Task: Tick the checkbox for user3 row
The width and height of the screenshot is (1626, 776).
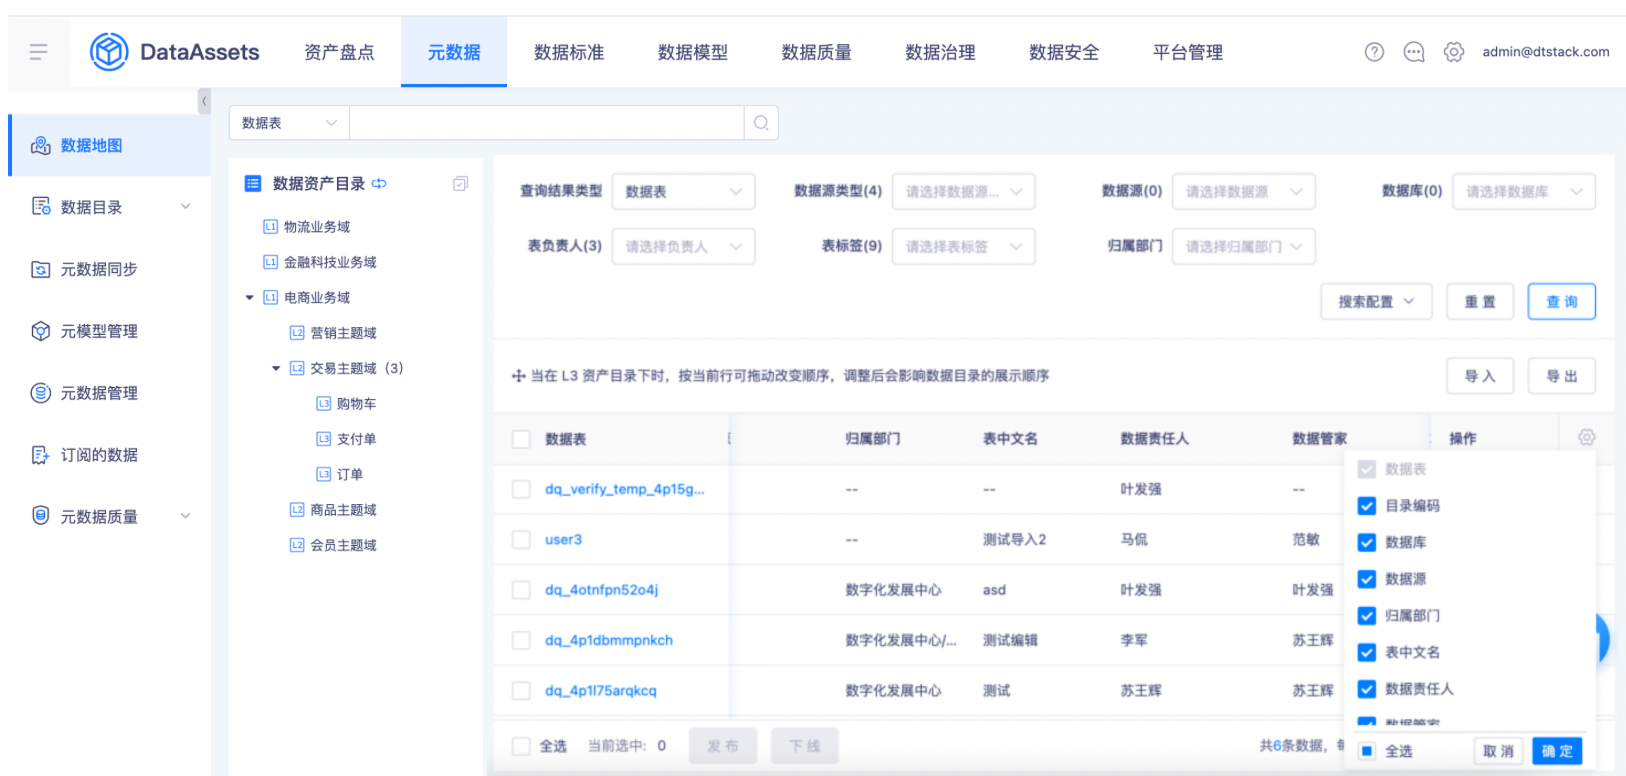Action: [521, 540]
